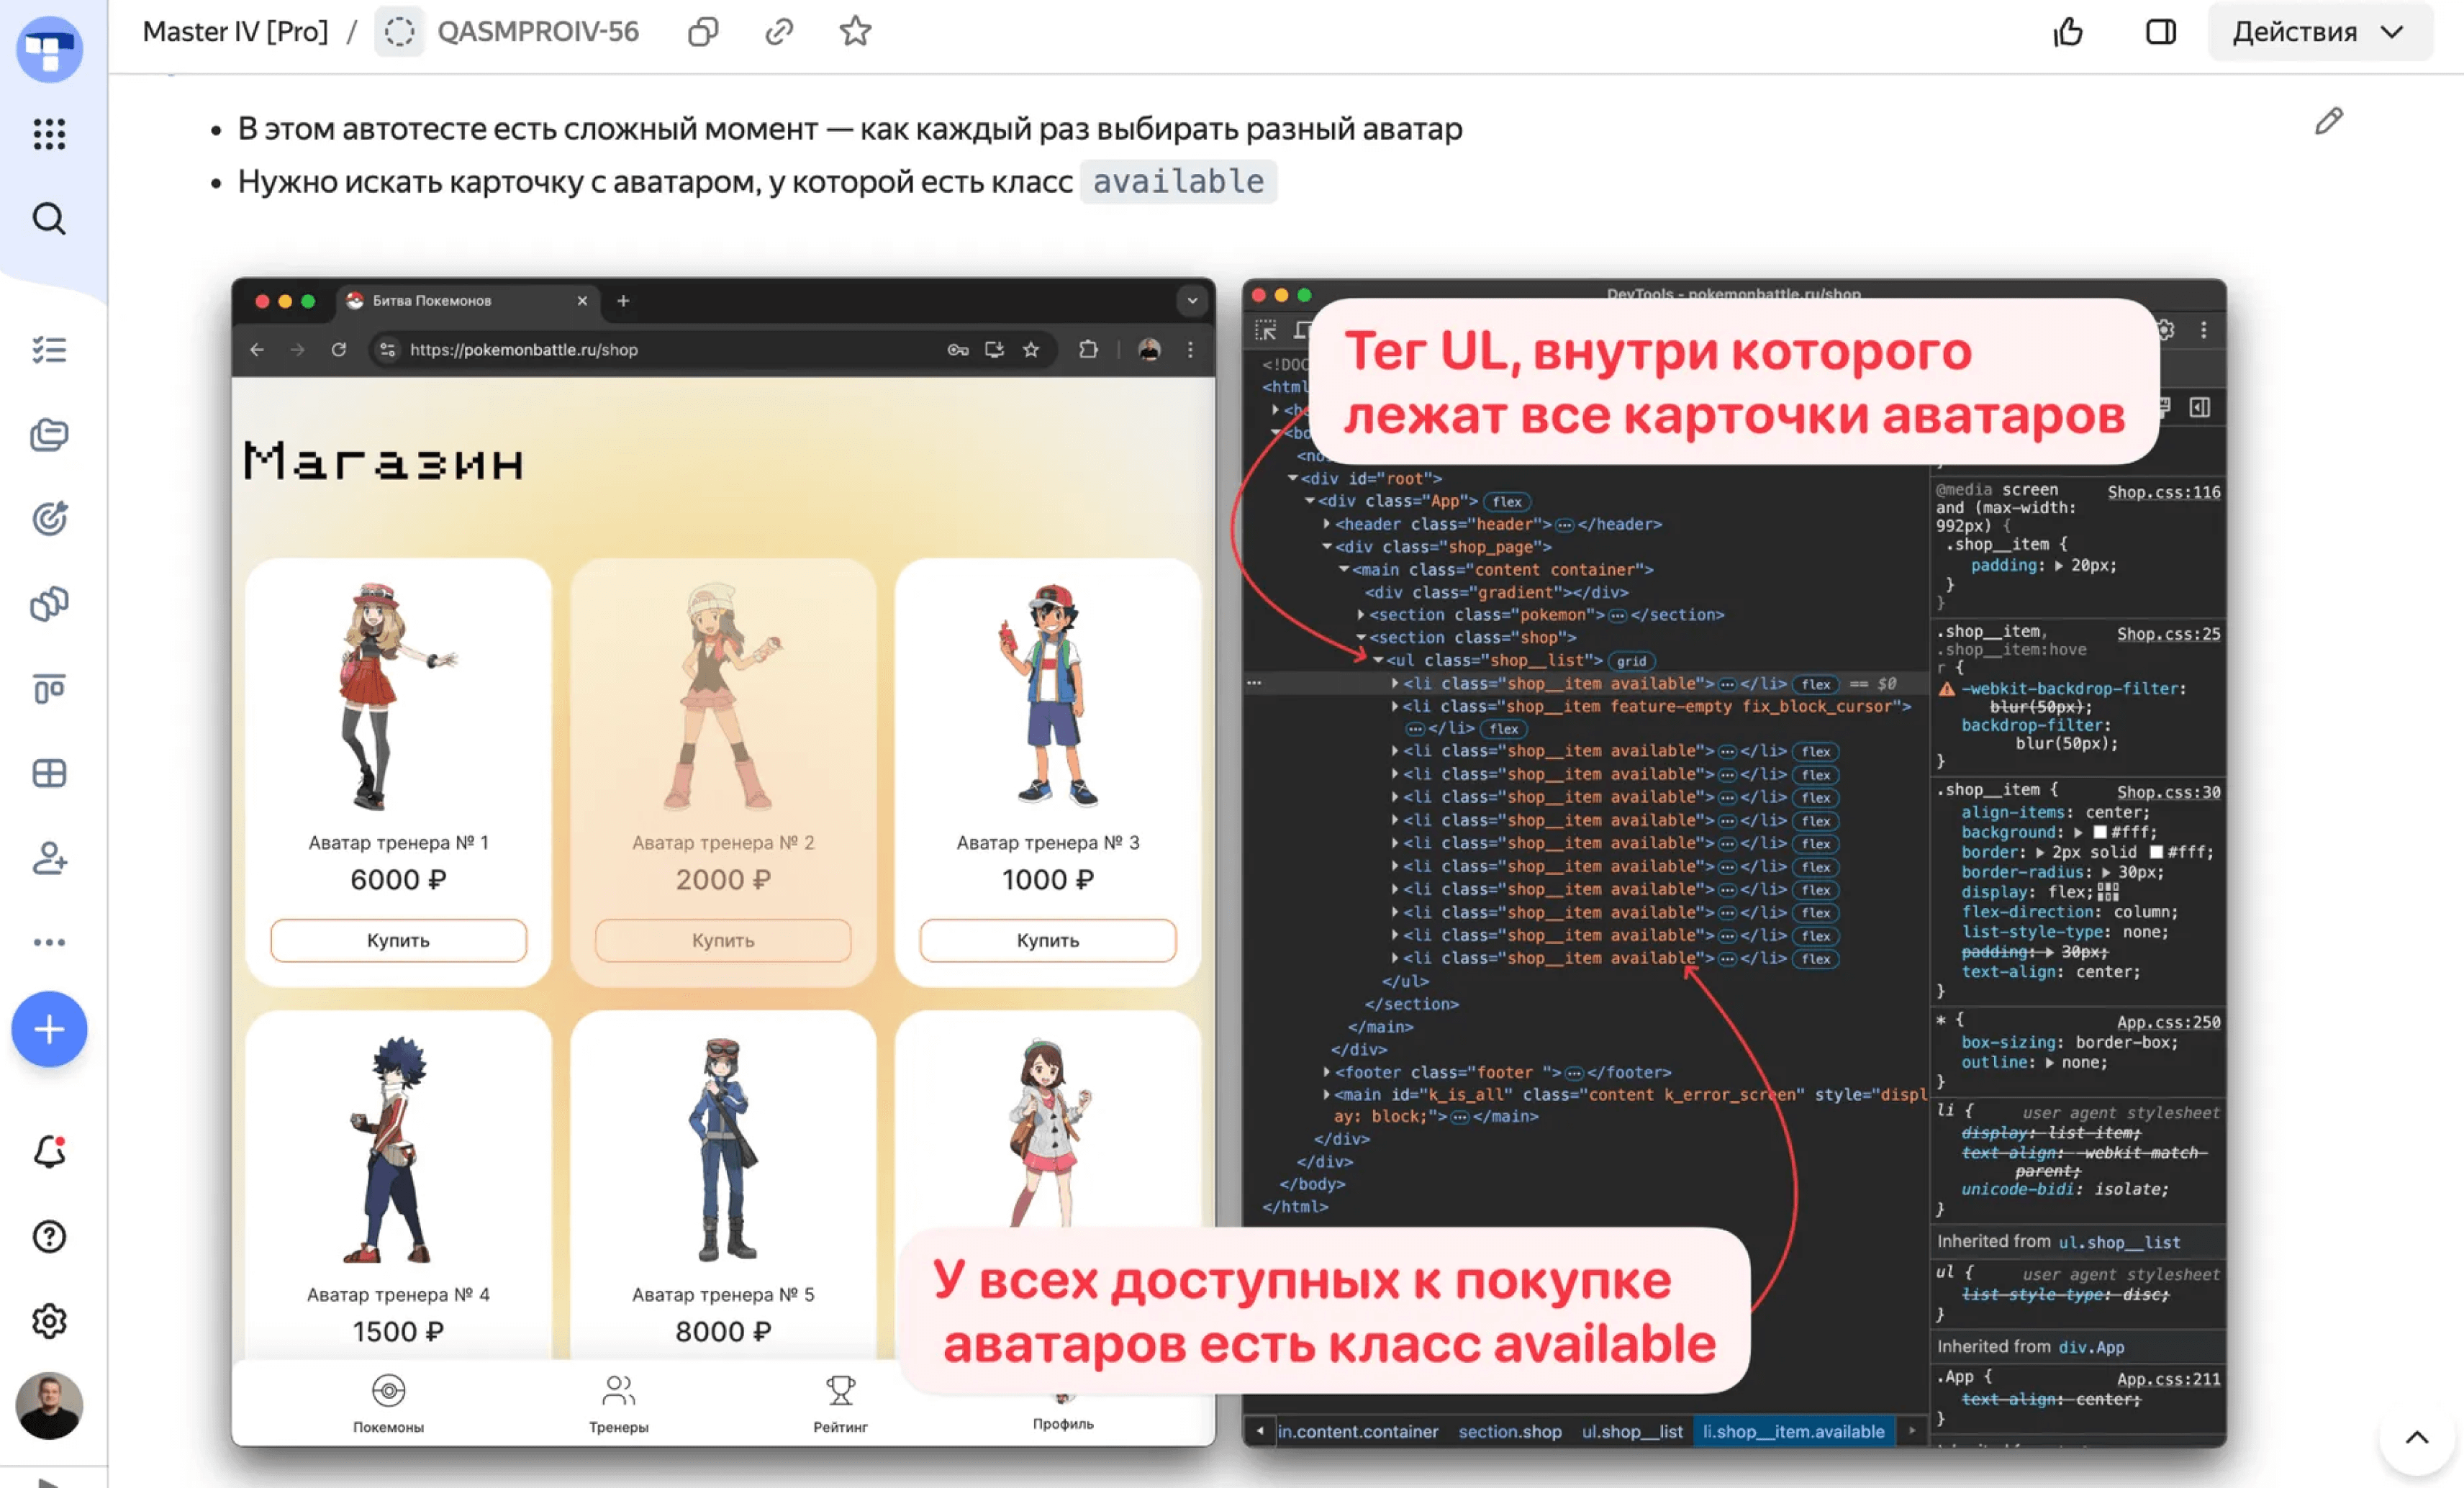The image size is (2464, 1488).
Task: Open notifications bell in sidebar
Action: point(49,1152)
